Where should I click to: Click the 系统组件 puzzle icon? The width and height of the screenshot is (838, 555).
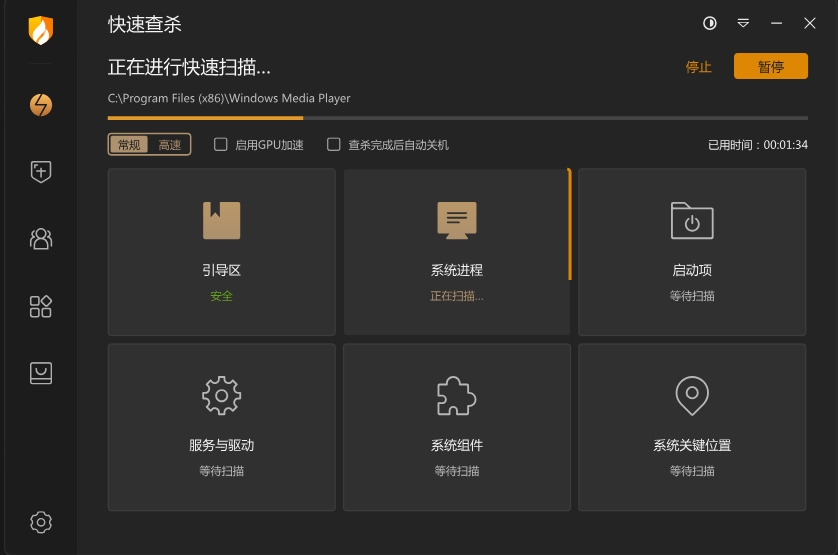tap(456, 396)
